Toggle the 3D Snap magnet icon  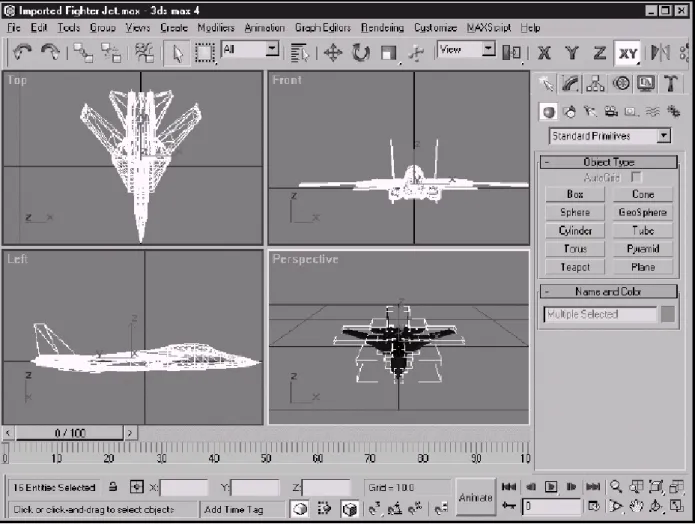click(375, 509)
